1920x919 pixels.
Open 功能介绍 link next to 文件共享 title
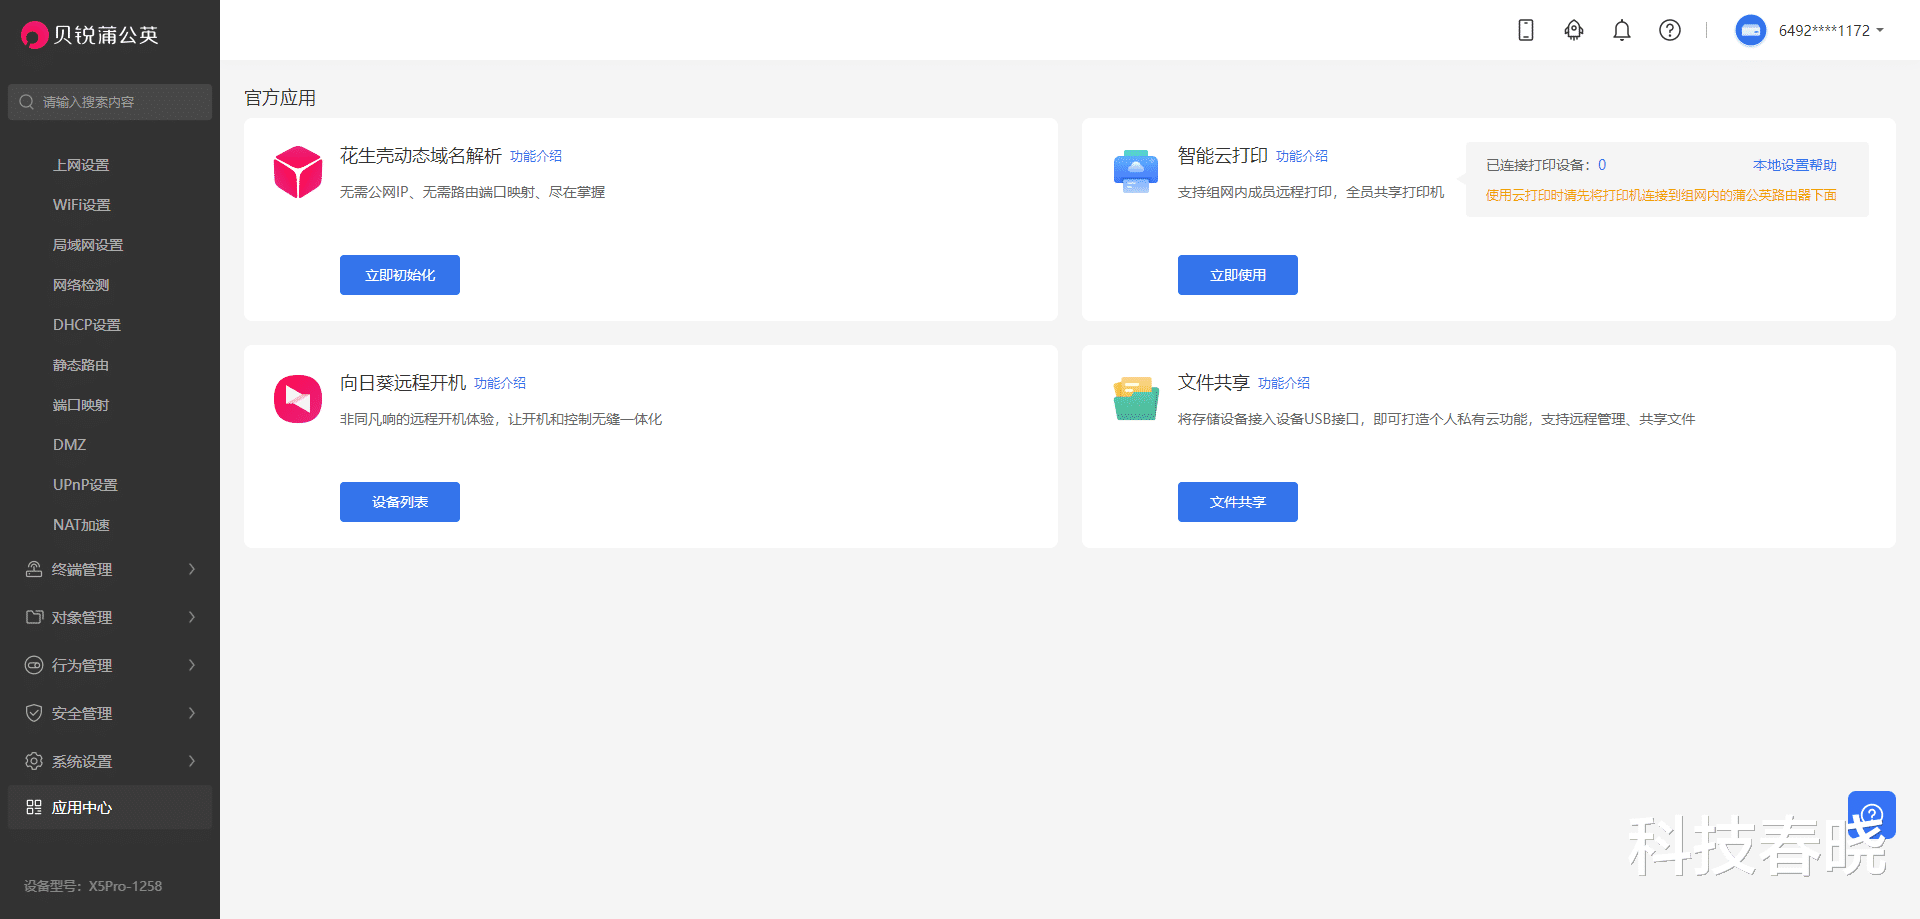tap(1284, 383)
